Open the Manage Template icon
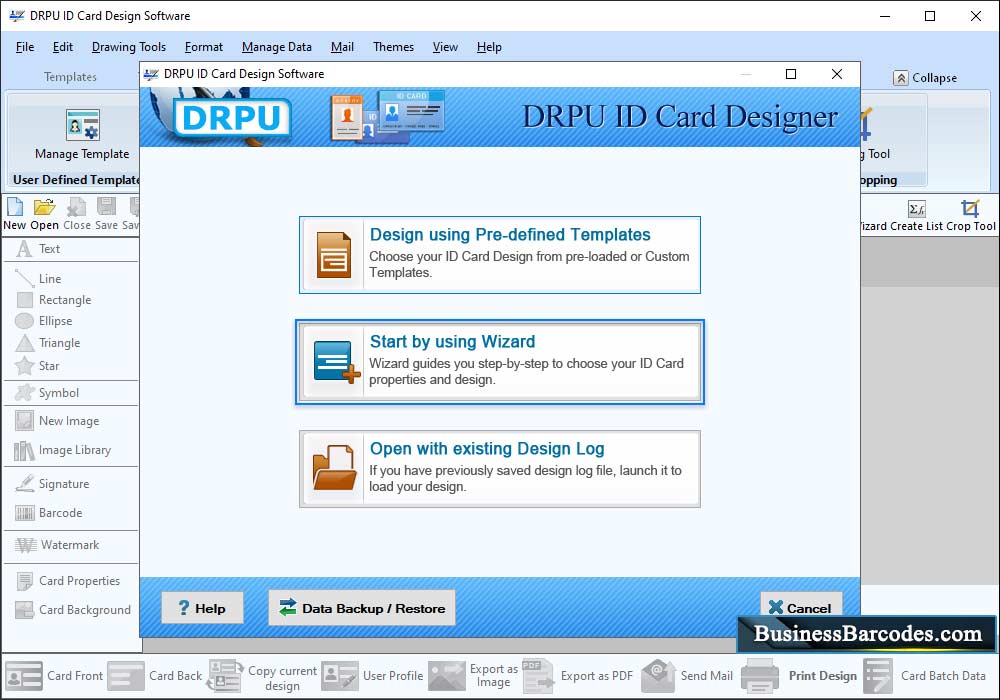The image size is (1000, 700). (x=82, y=125)
